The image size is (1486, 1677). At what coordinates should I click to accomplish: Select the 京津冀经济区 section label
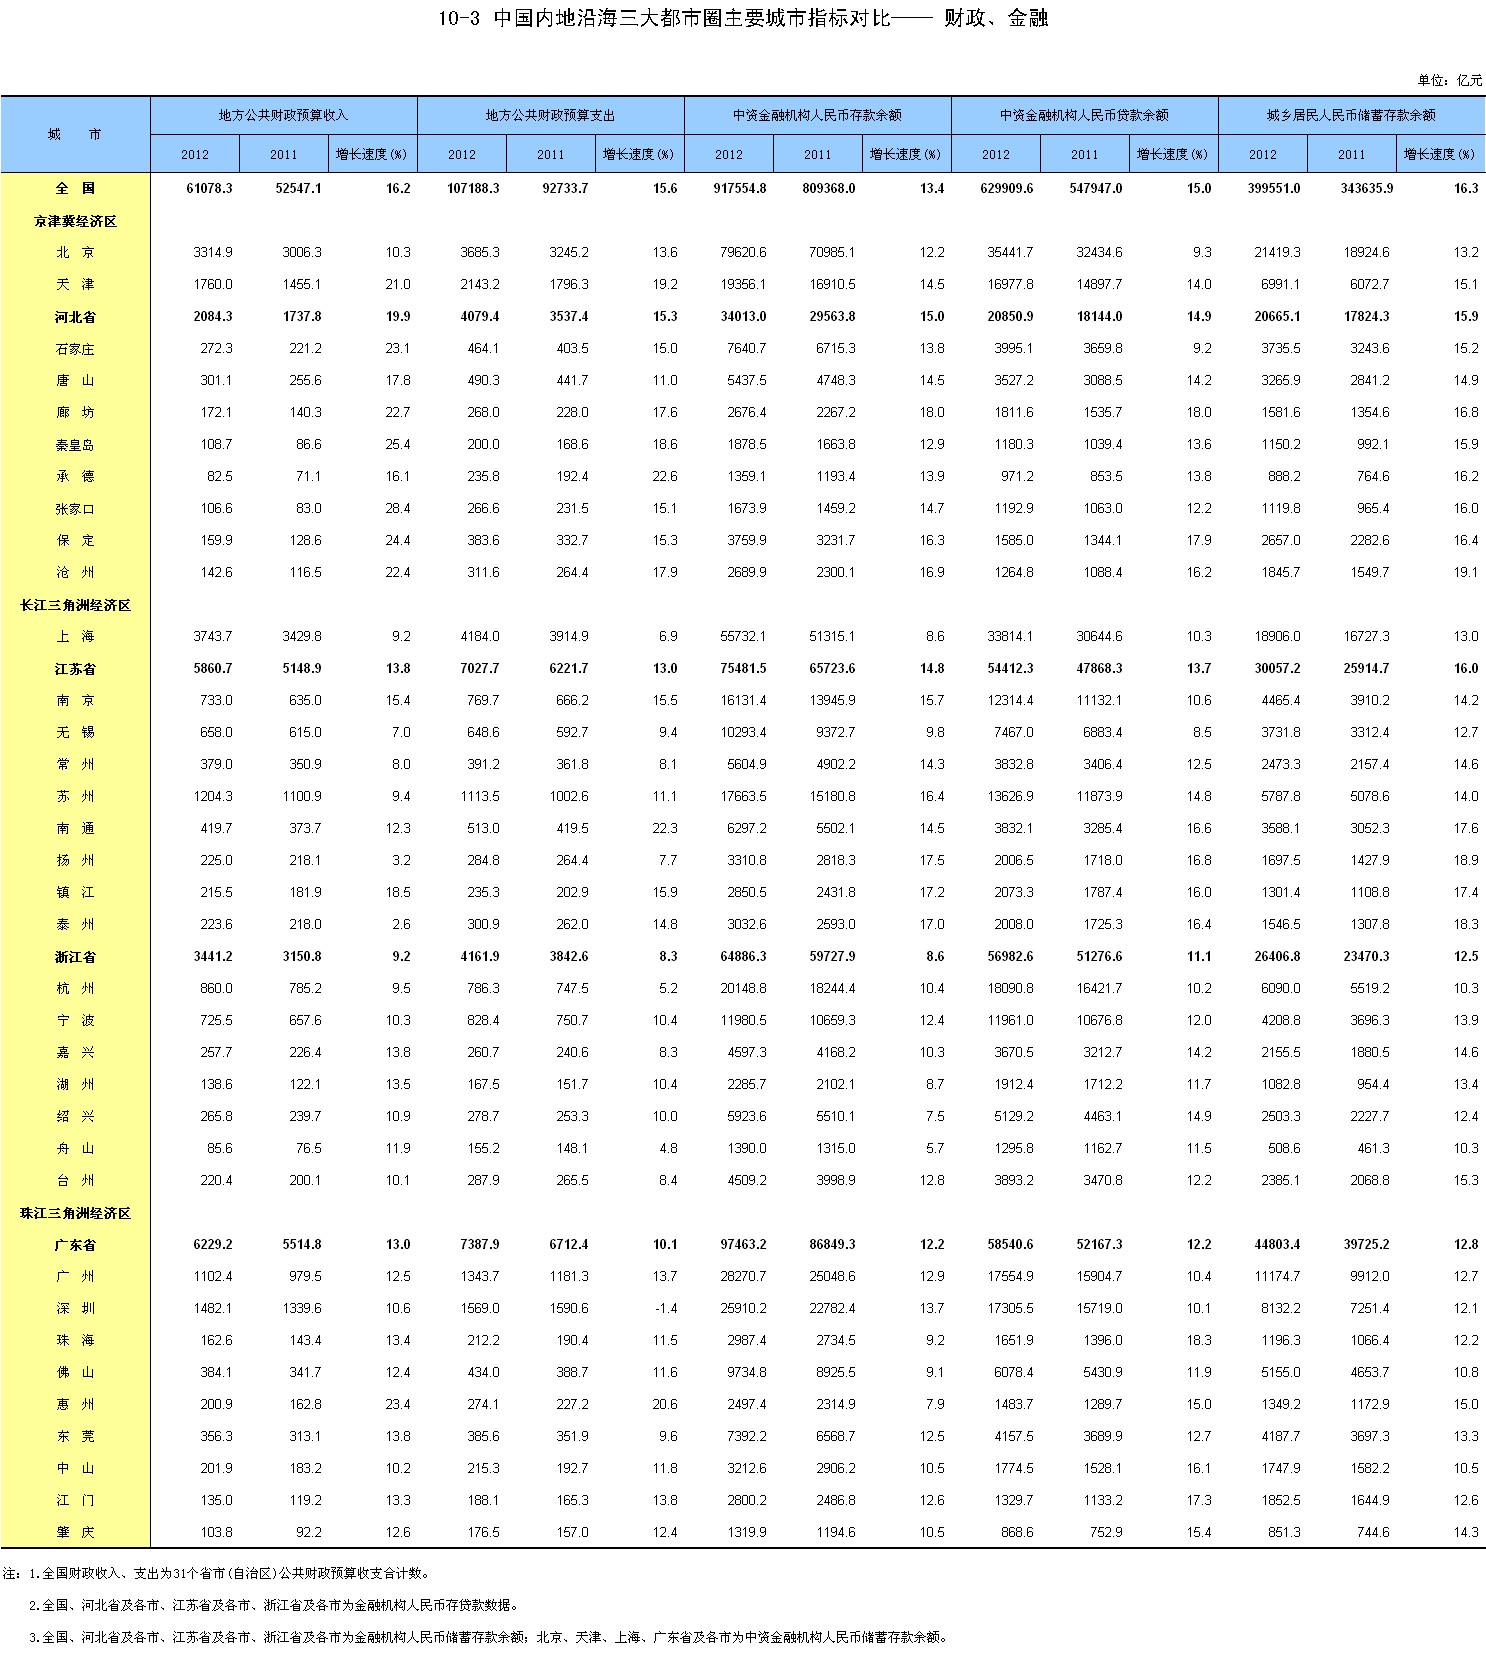click(x=75, y=221)
